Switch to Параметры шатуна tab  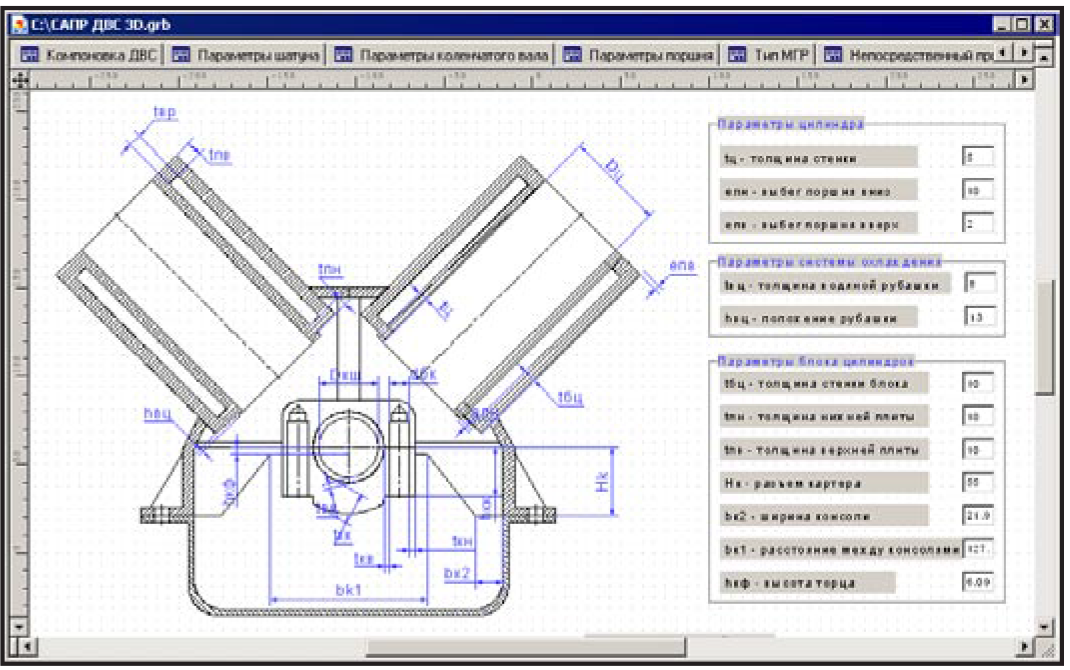pyautogui.click(x=246, y=55)
